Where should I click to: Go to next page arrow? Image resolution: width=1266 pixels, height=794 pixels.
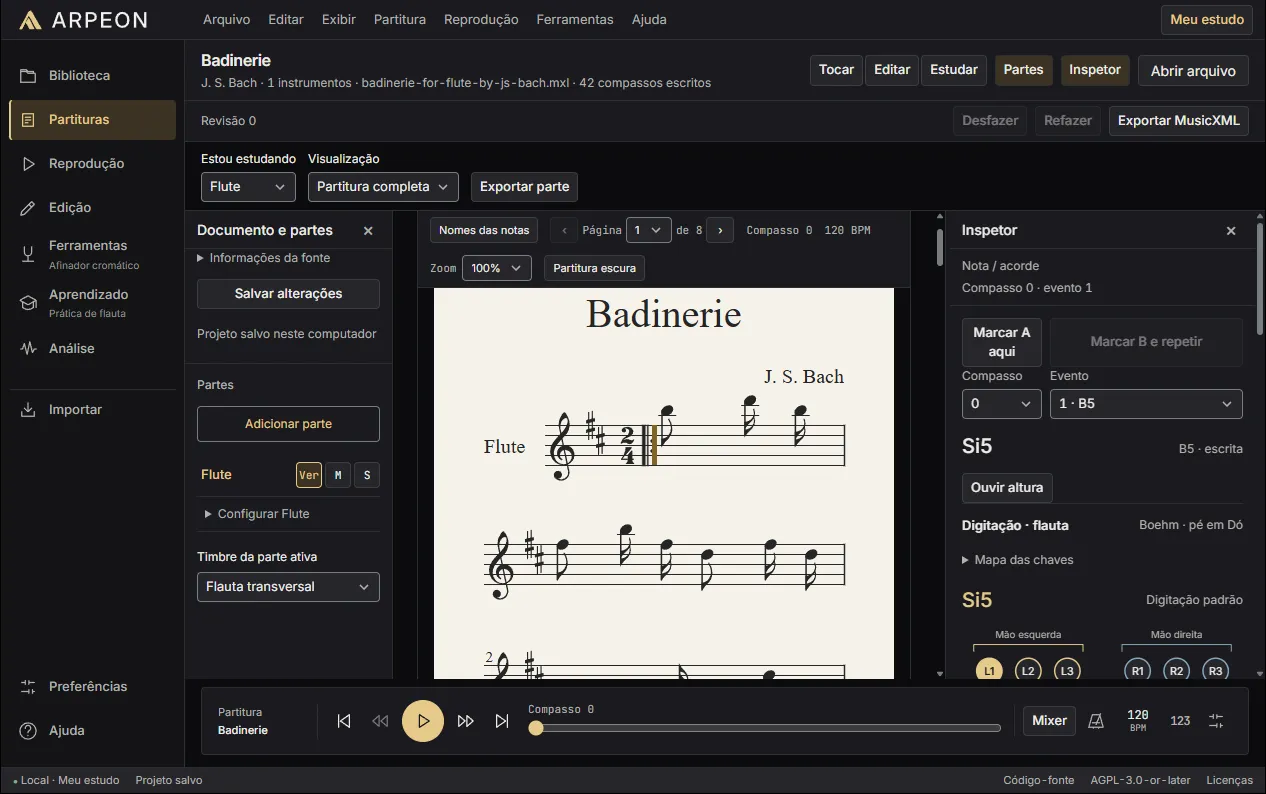721,230
